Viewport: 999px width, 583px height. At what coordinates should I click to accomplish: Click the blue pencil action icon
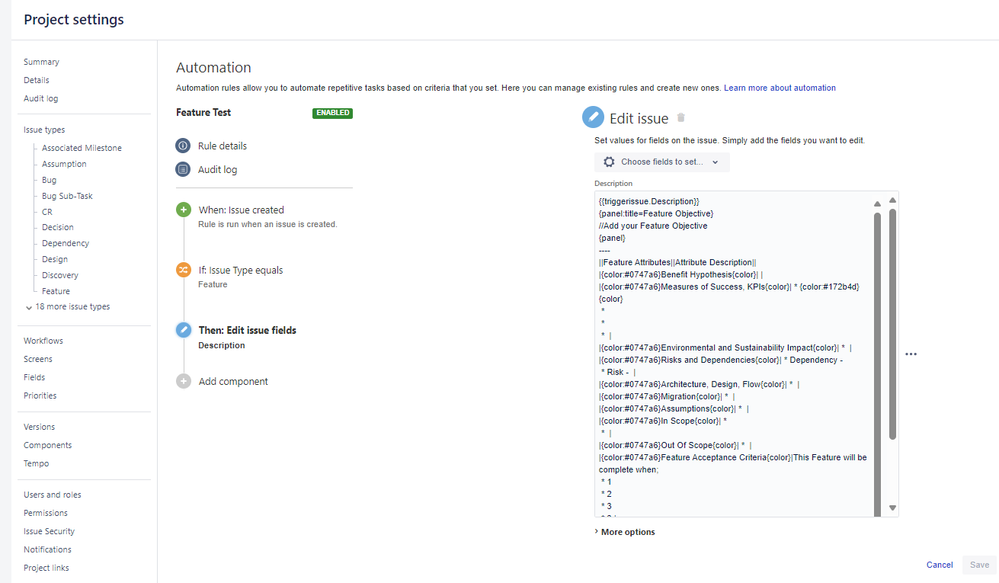[x=183, y=330]
